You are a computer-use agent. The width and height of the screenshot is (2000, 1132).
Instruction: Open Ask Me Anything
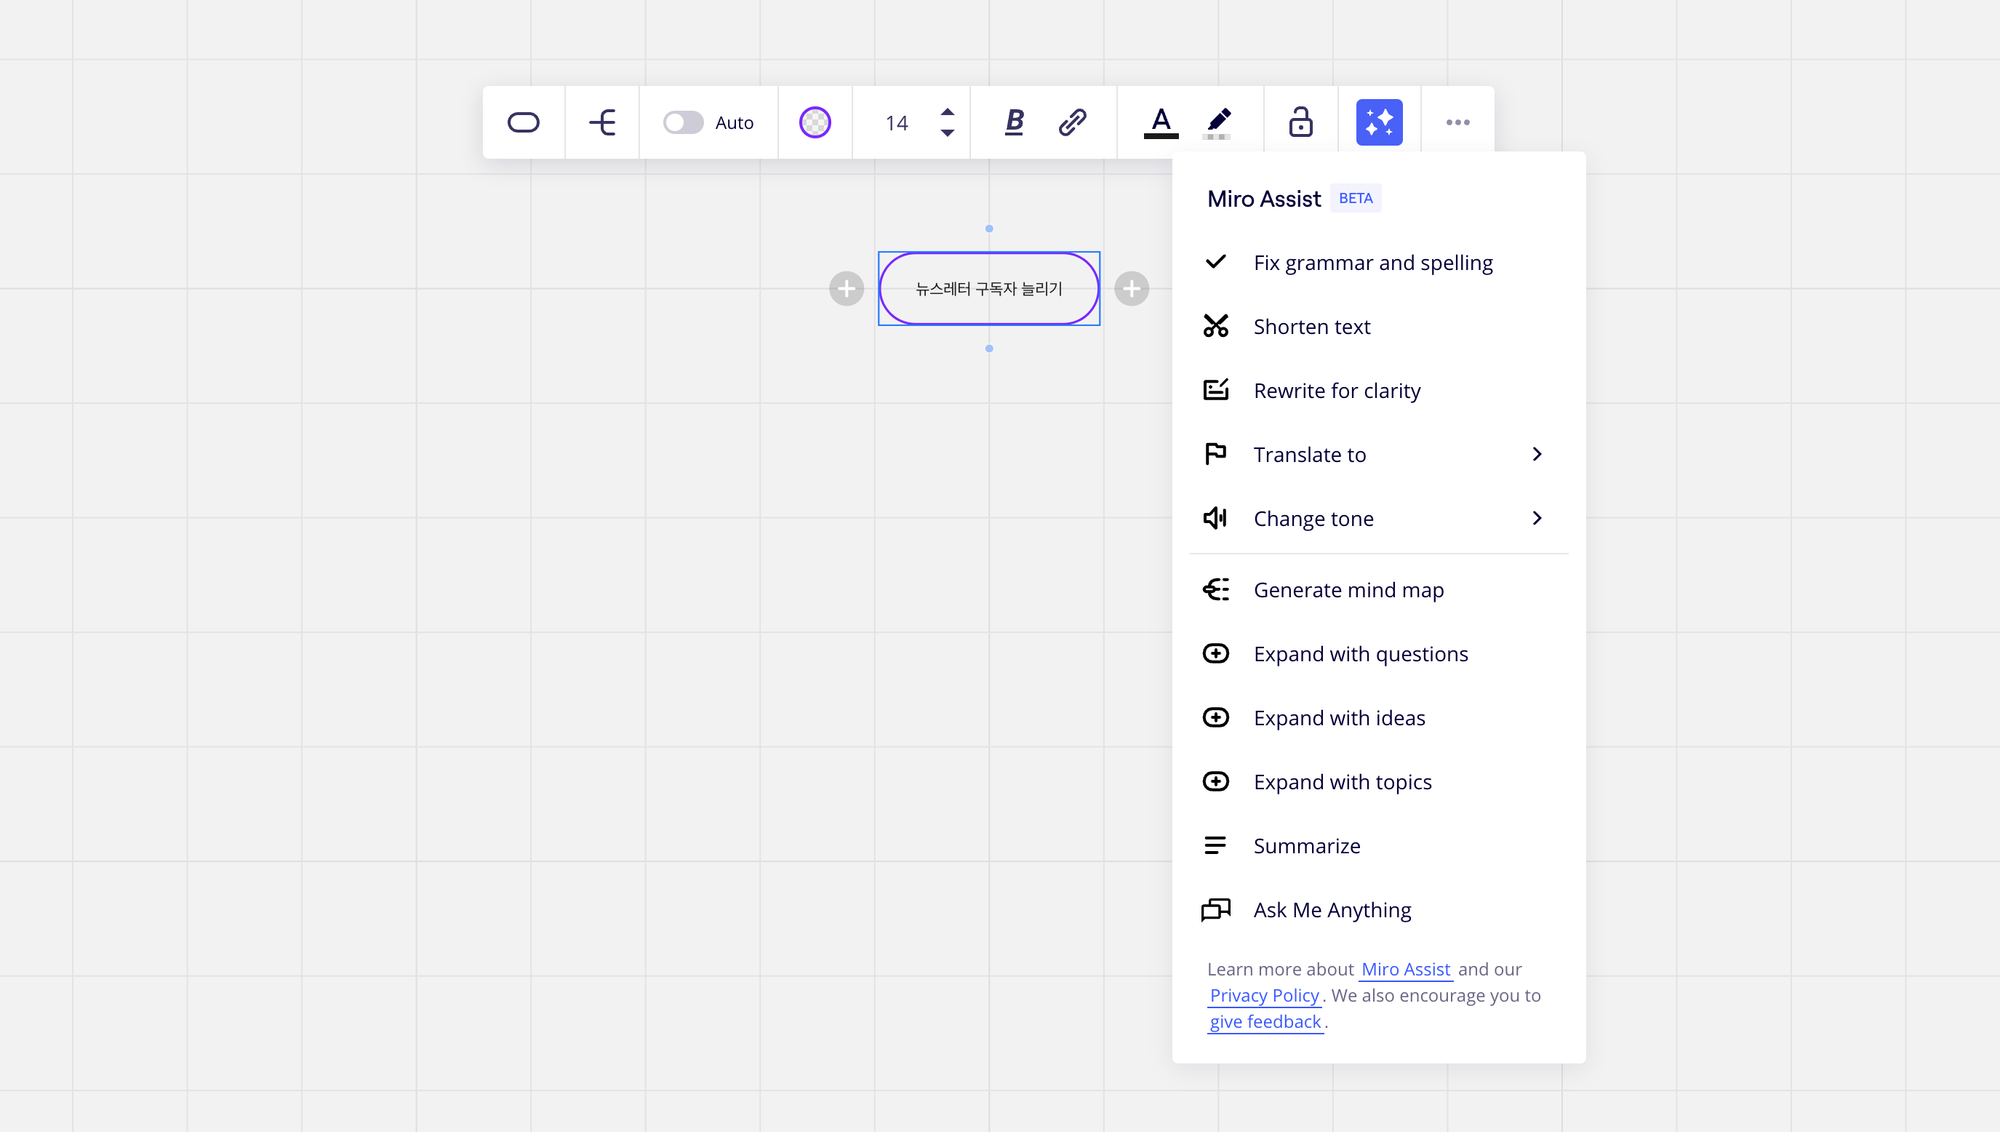tap(1378, 910)
